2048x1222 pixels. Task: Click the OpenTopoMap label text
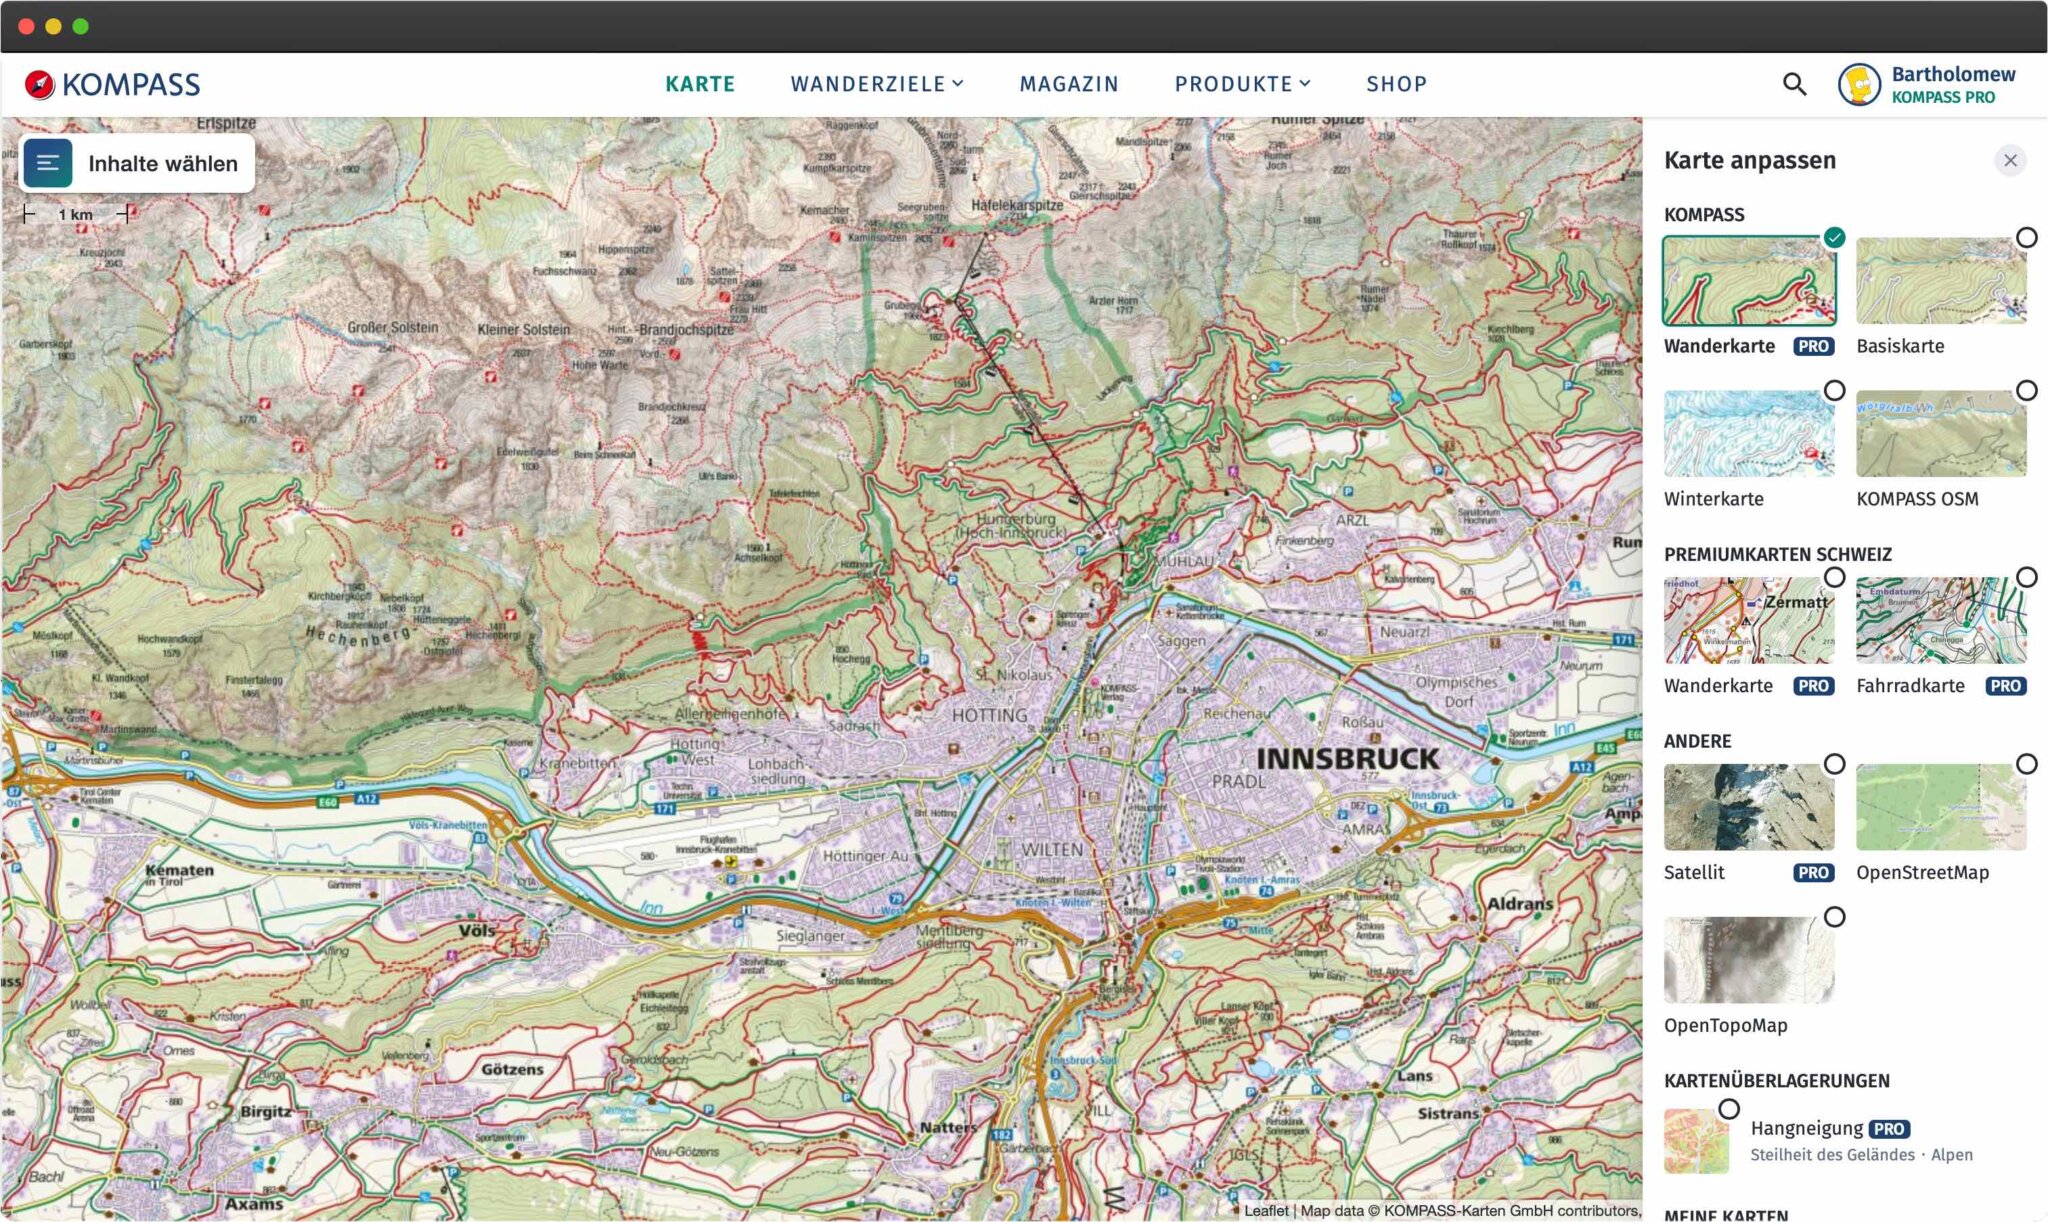(1725, 1025)
